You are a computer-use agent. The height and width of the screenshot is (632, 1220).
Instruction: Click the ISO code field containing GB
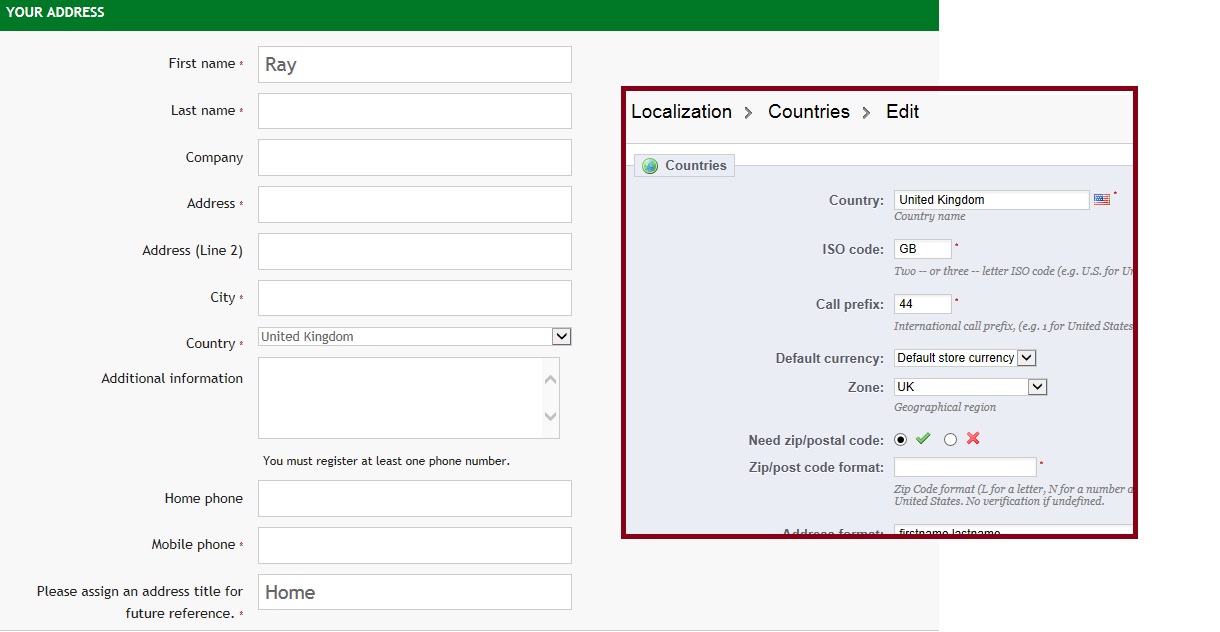[923, 249]
